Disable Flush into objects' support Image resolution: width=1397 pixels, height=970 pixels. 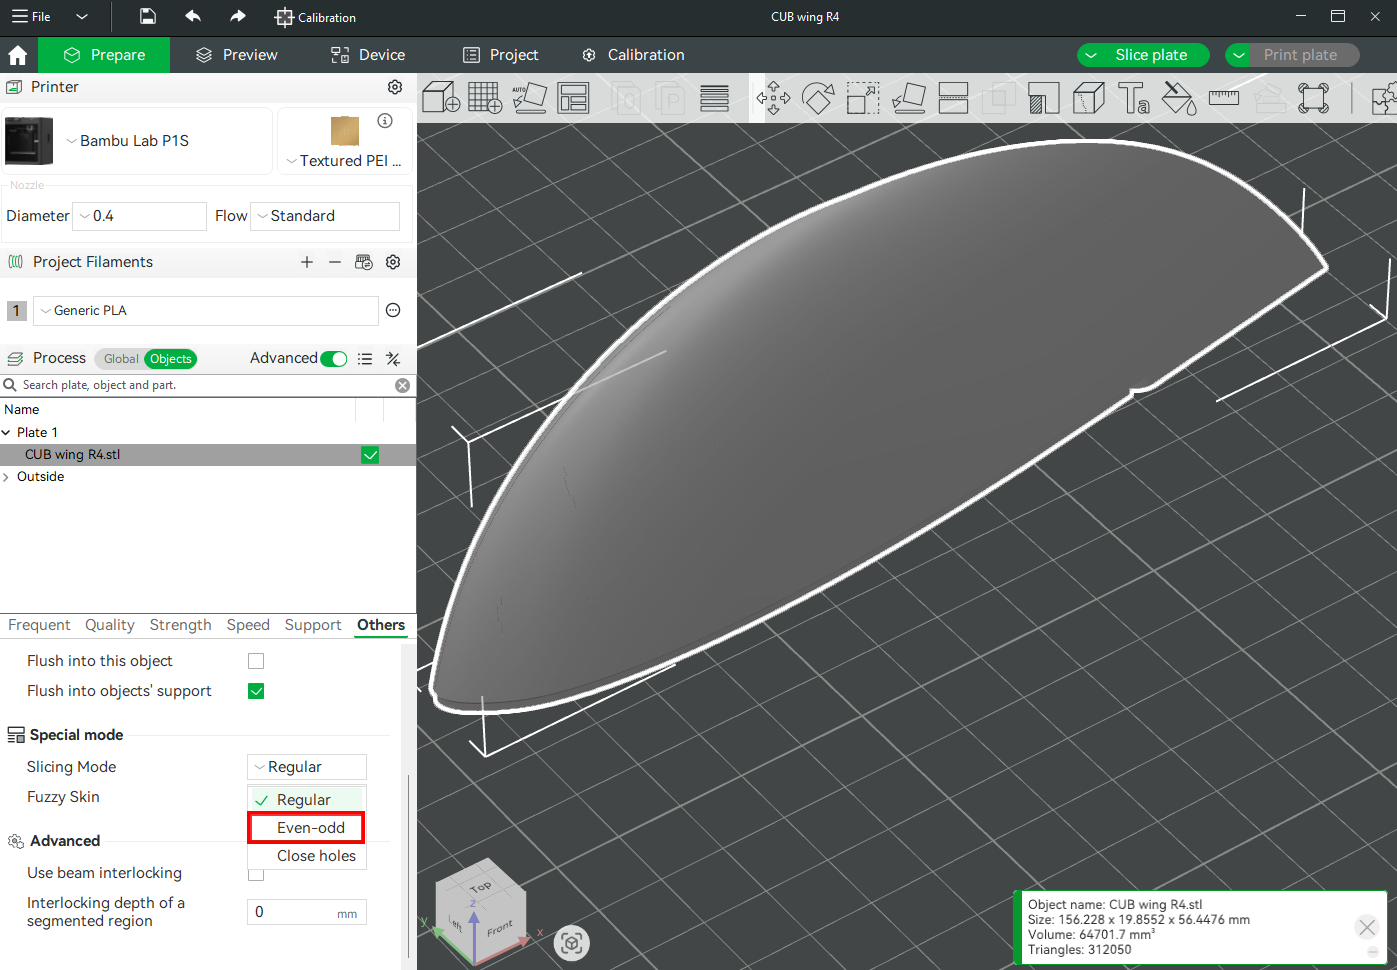tap(256, 691)
